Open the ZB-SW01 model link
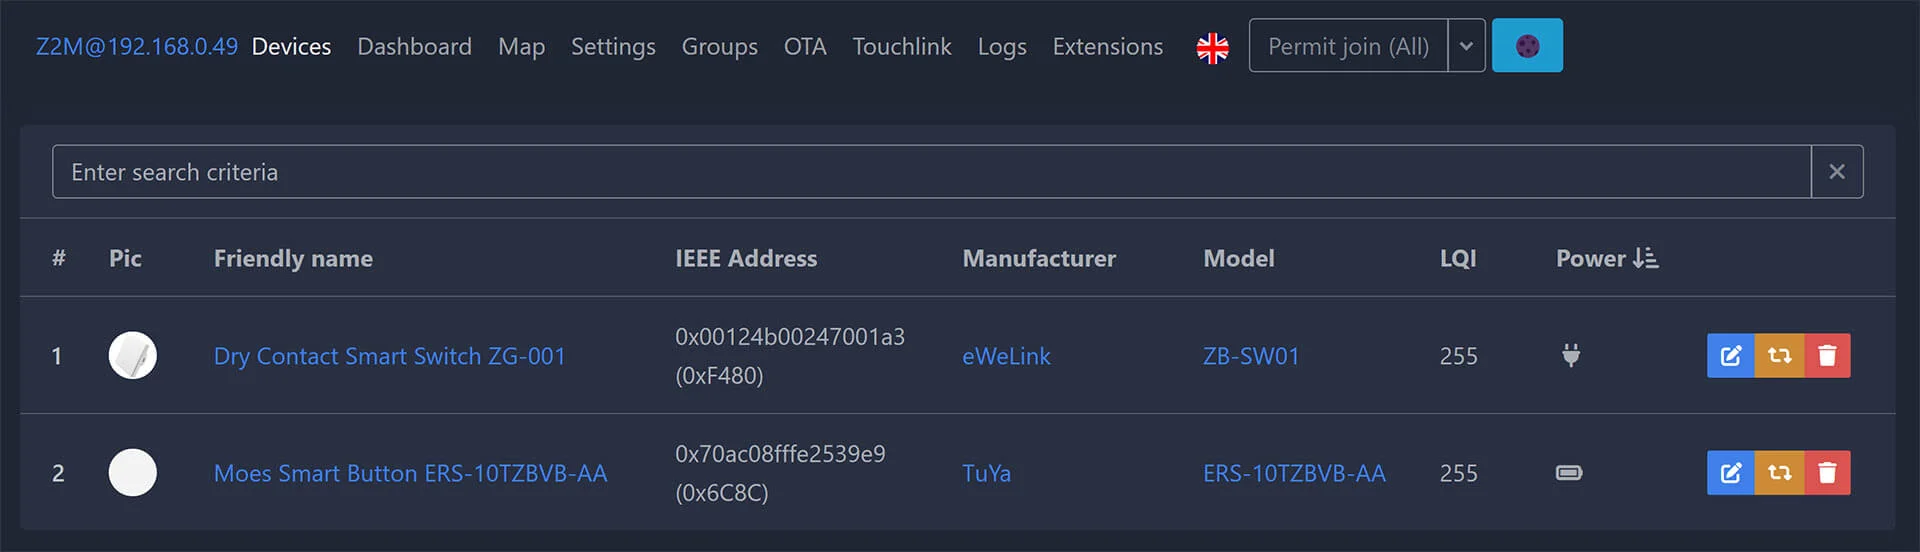The image size is (1920, 552). (1250, 356)
